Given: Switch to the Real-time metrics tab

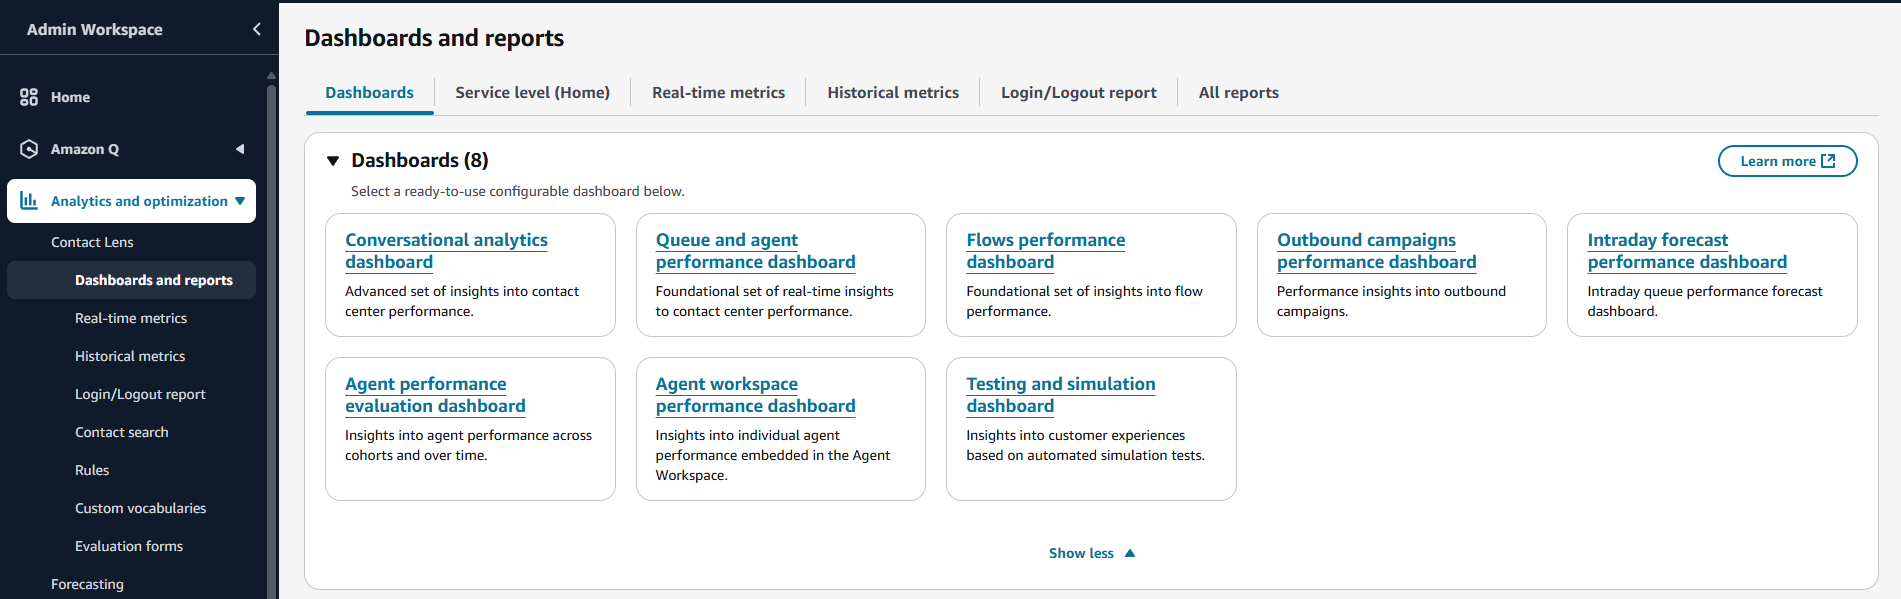Looking at the screenshot, I should [718, 93].
